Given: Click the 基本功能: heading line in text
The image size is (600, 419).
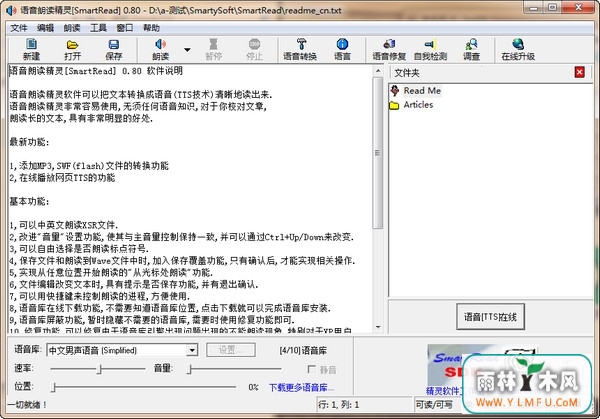Looking at the screenshot, I should pyautogui.click(x=29, y=201).
